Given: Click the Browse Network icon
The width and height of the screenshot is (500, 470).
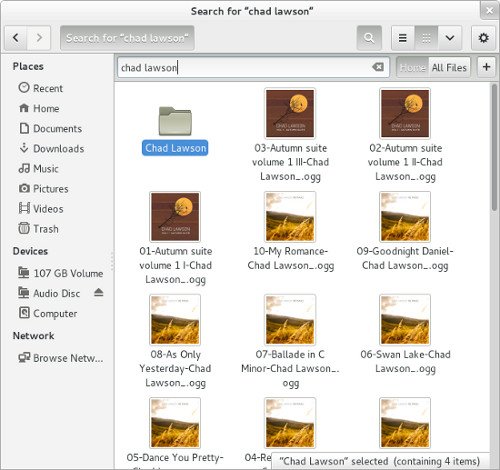Looking at the screenshot, I should (24, 357).
